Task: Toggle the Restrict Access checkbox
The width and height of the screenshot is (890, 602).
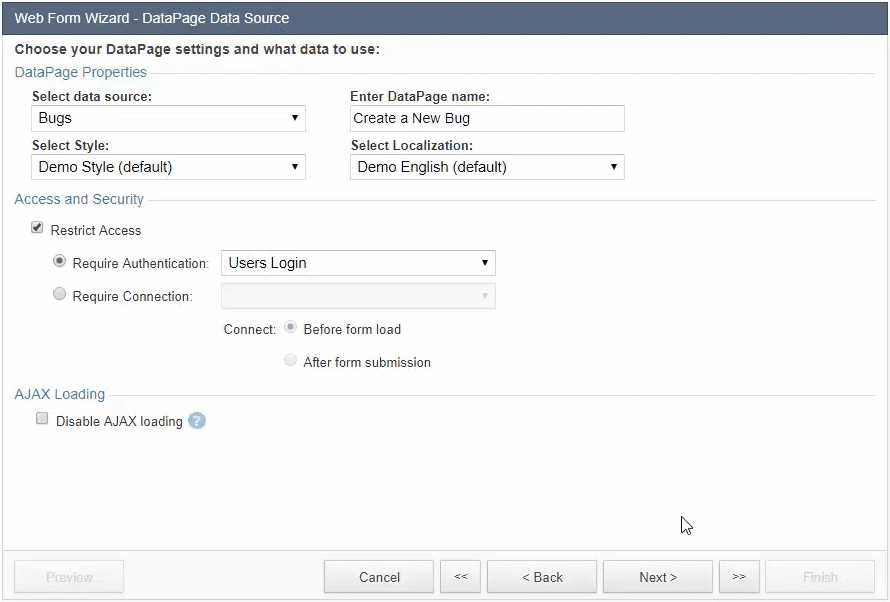Action: 38,229
